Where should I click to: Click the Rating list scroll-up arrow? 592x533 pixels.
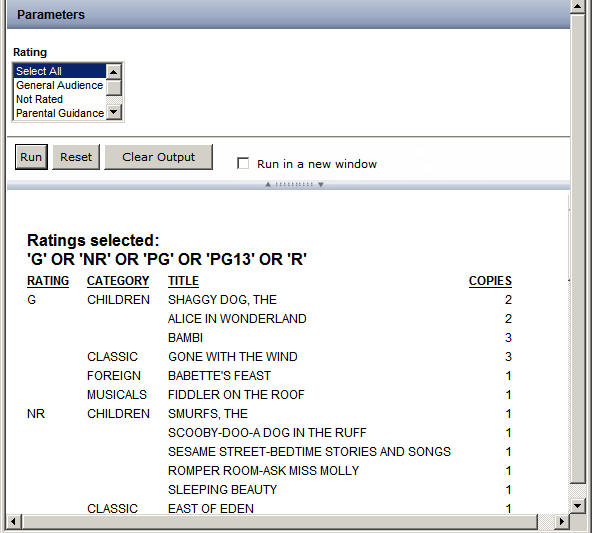(114, 71)
